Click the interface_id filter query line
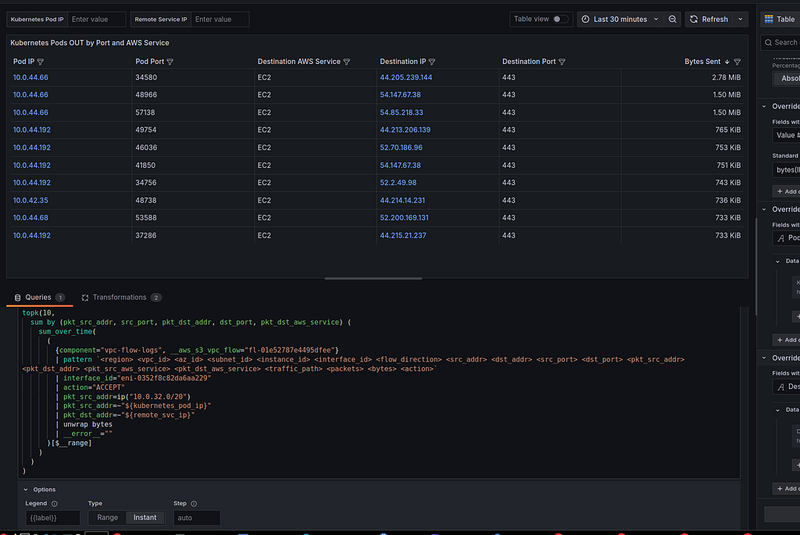The image size is (800, 535). pos(137,378)
